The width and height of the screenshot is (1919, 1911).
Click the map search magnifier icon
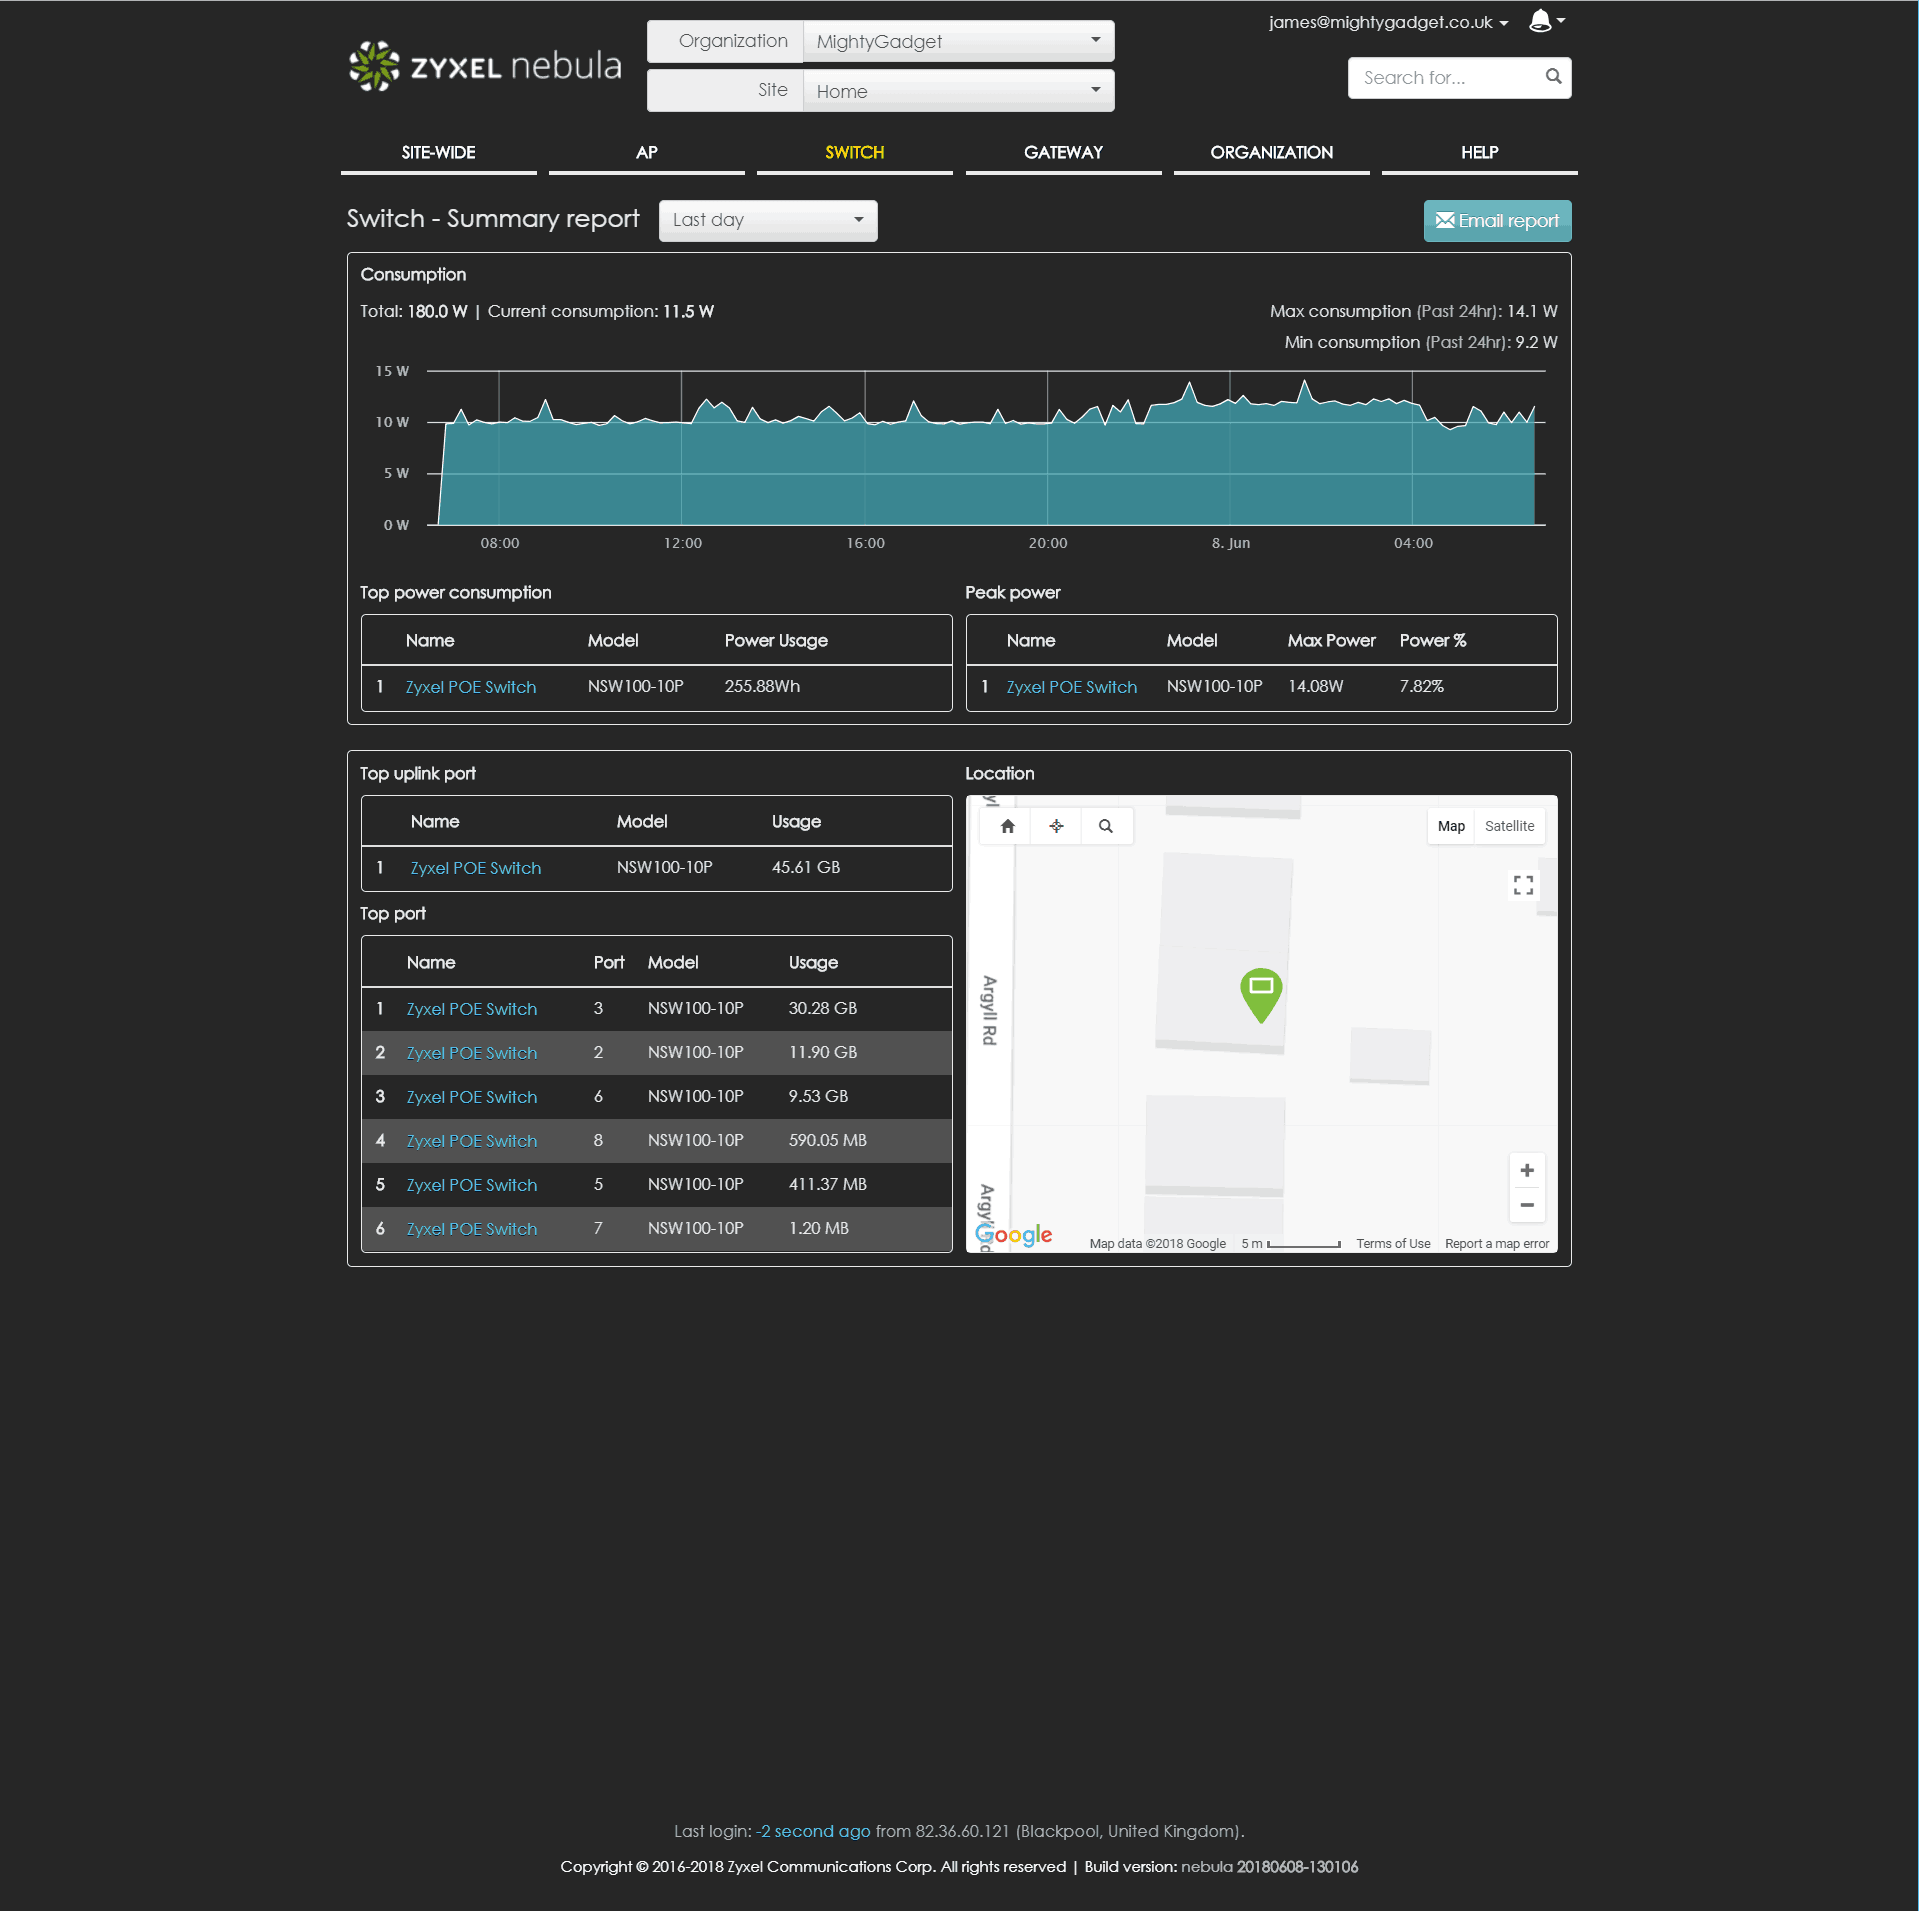pos(1105,826)
